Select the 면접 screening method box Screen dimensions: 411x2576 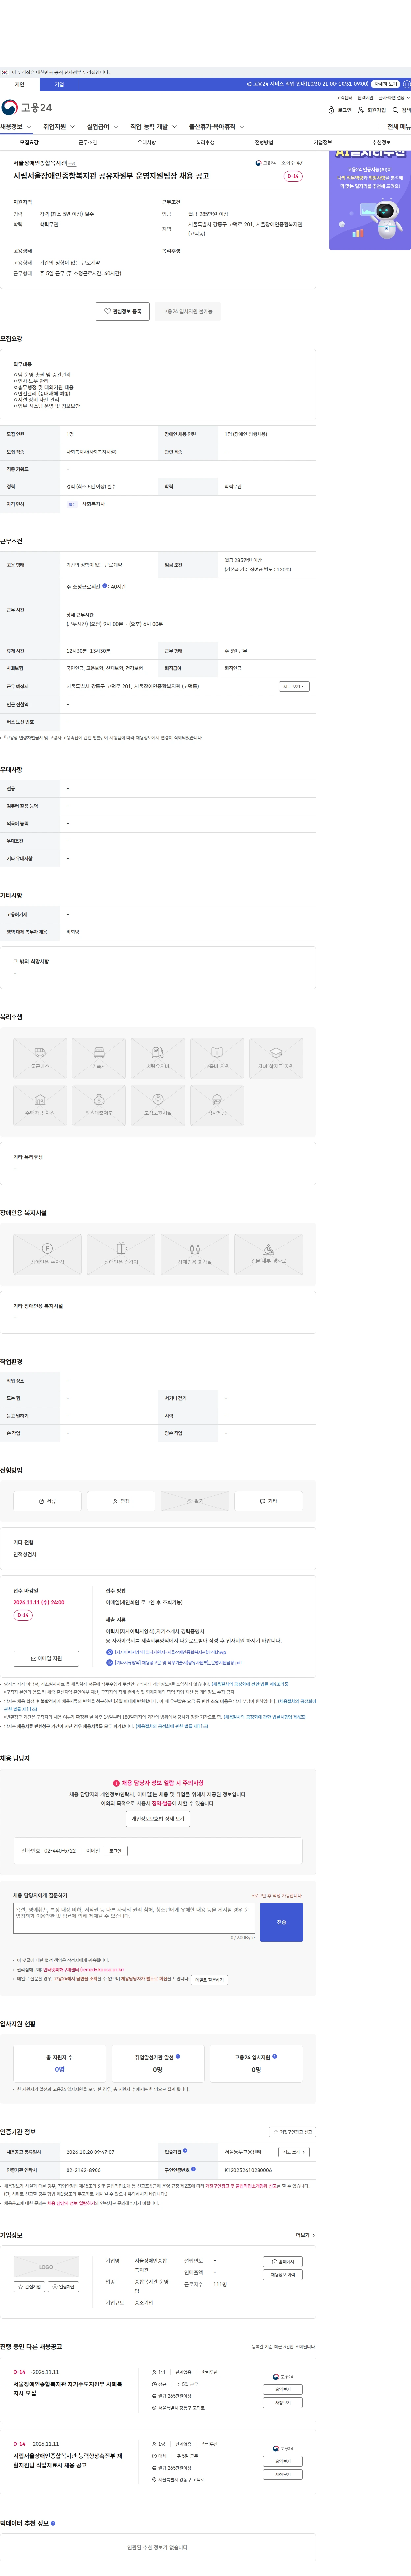(121, 1500)
